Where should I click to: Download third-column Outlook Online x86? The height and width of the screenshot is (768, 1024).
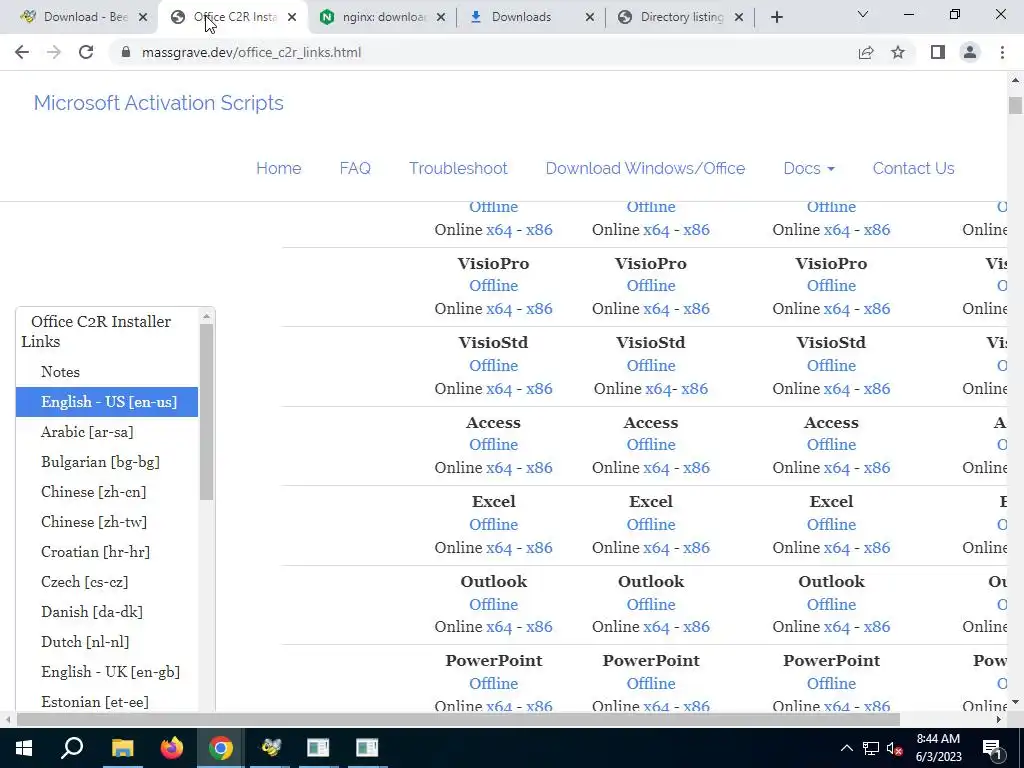pos(876,627)
